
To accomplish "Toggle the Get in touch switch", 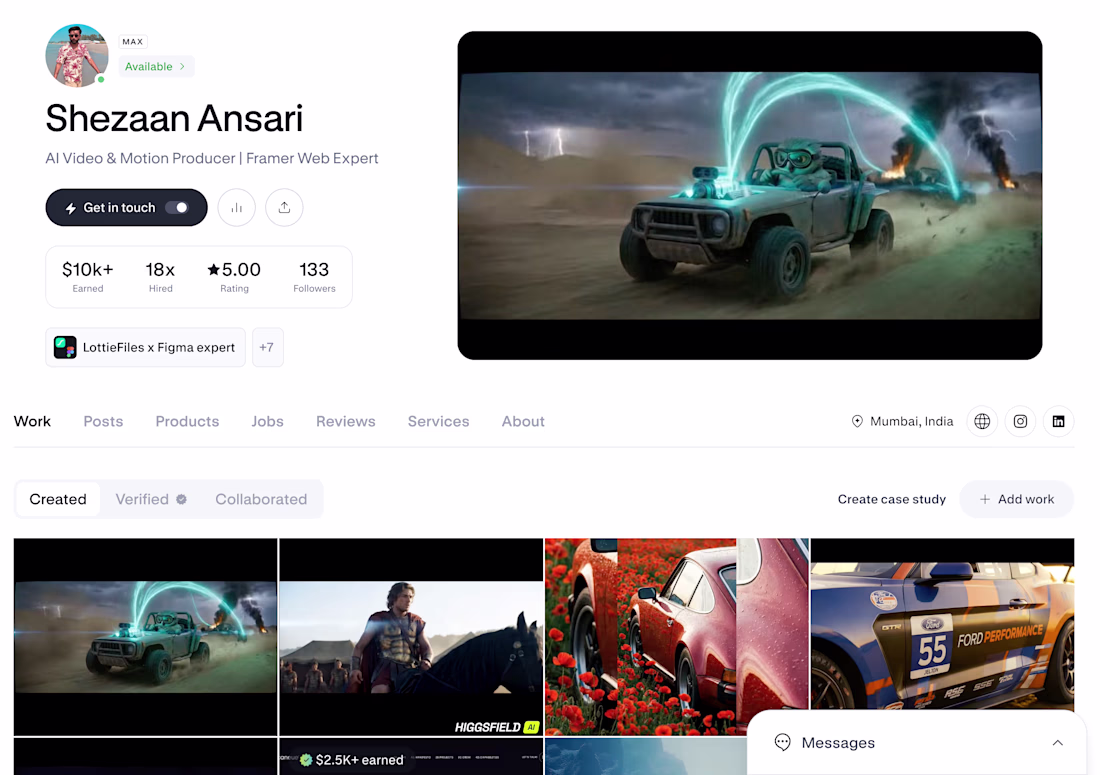I will (x=177, y=208).
